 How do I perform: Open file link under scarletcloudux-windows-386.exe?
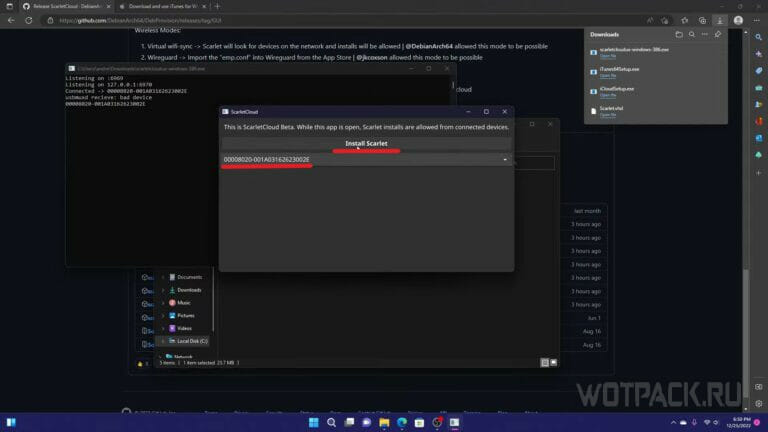(x=607, y=57)
